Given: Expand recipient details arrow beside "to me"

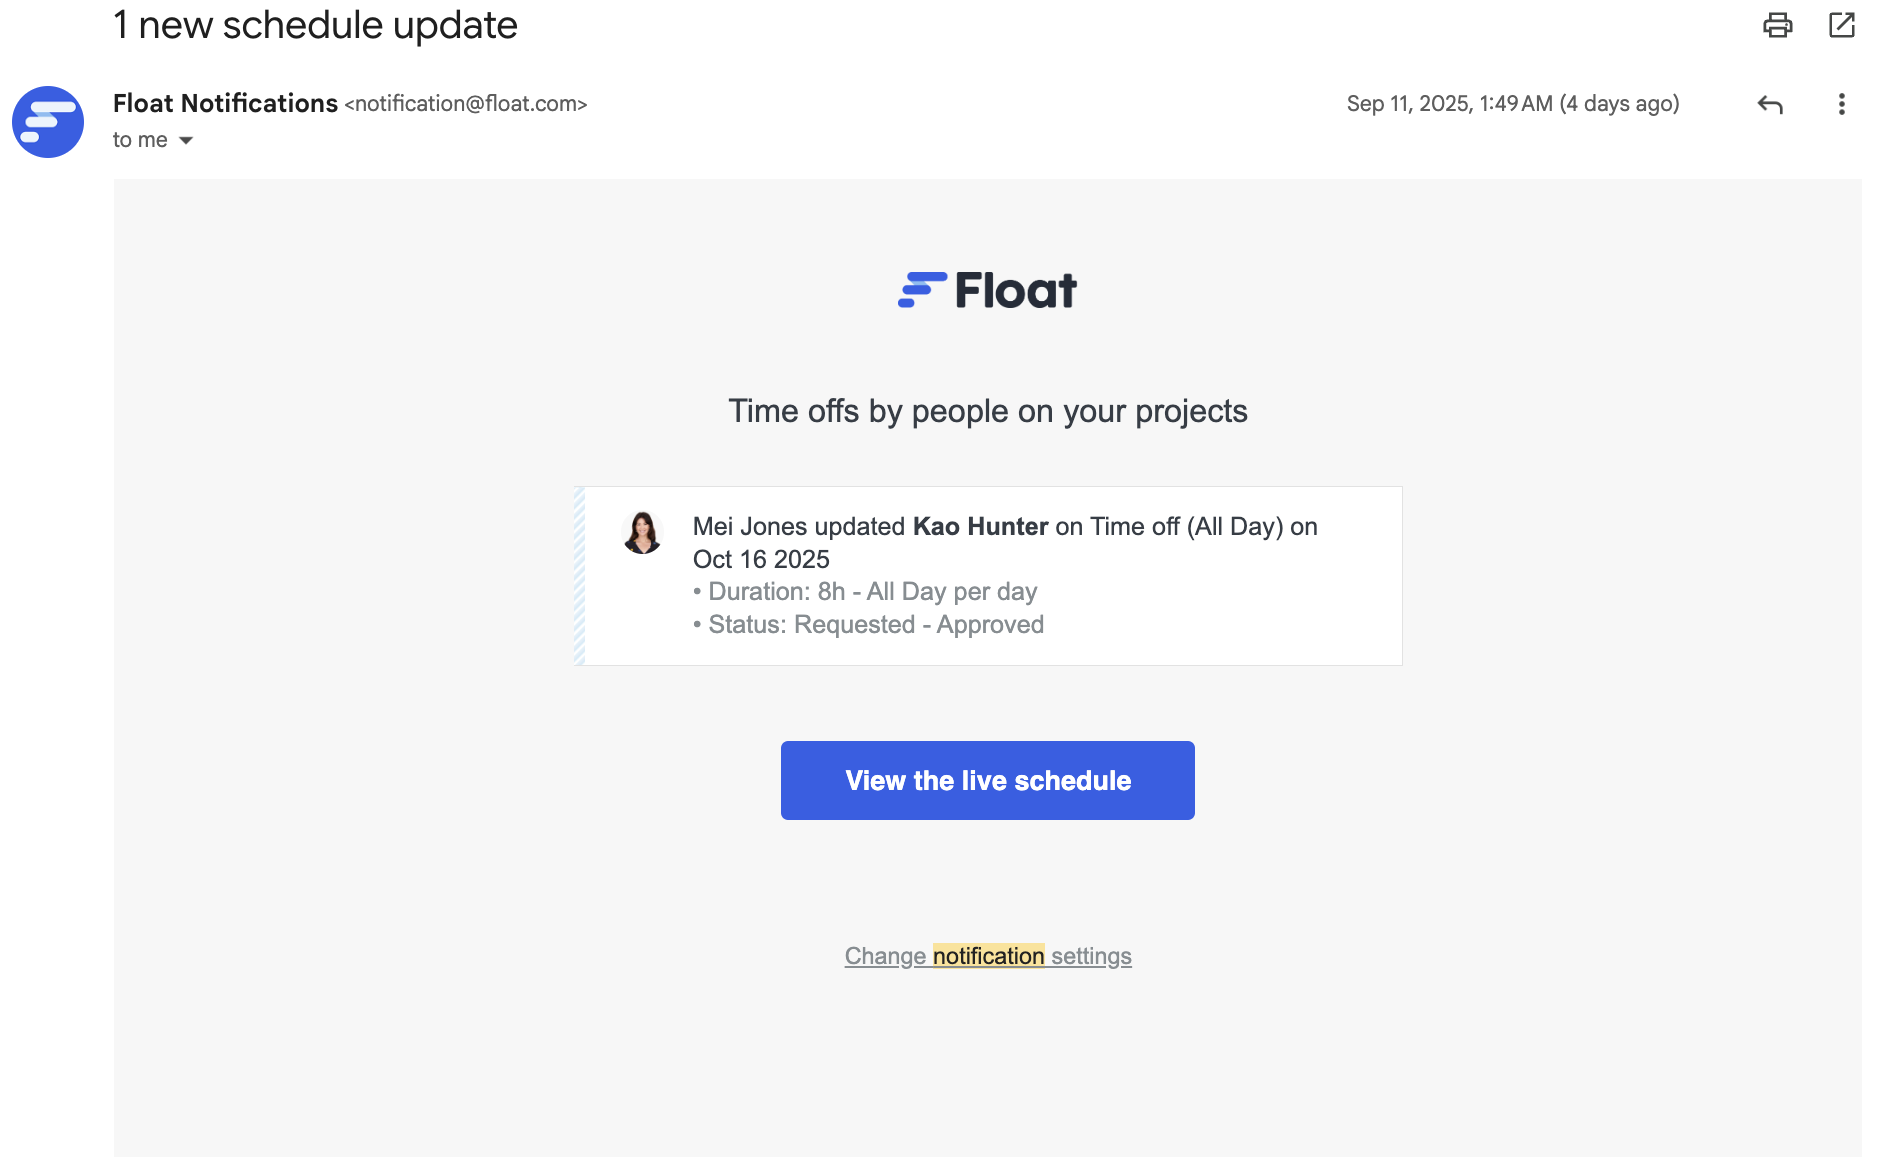Looking at the screenshot, I should pyautogui.click(x=186, y=141).
